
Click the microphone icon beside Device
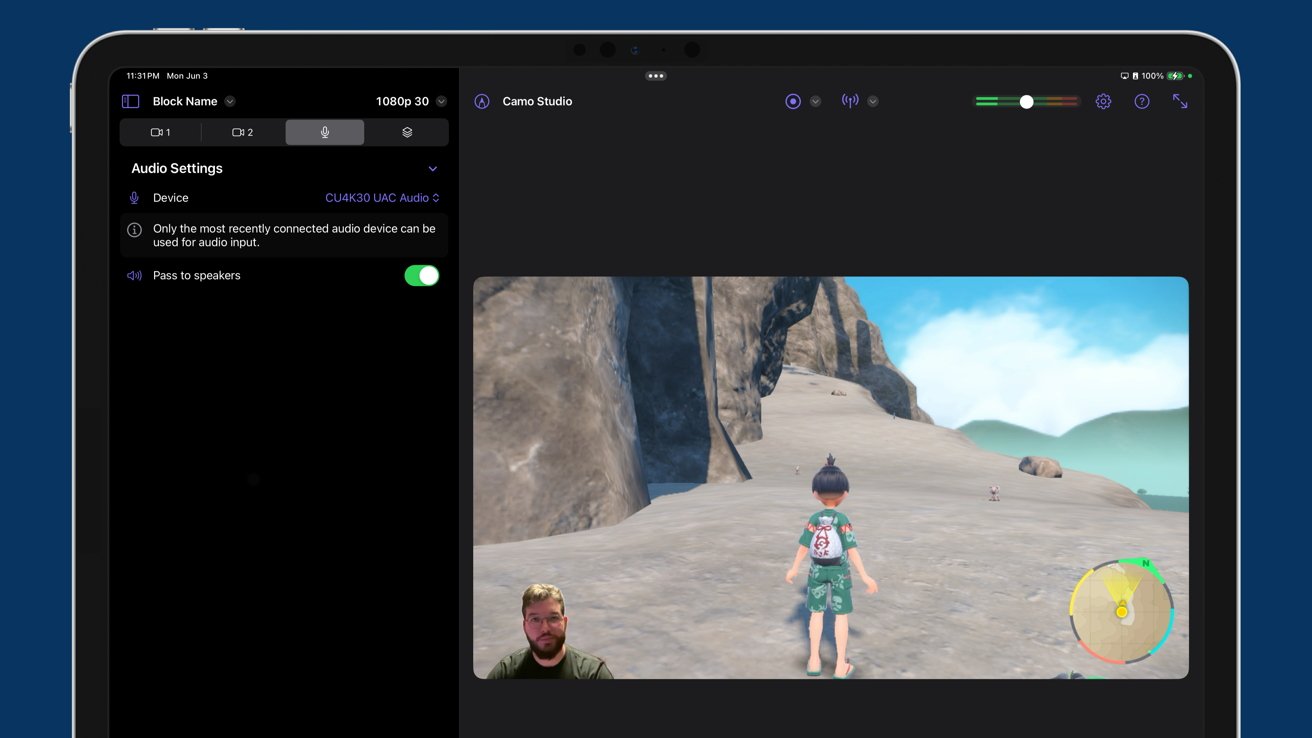(x=134, y=198)
